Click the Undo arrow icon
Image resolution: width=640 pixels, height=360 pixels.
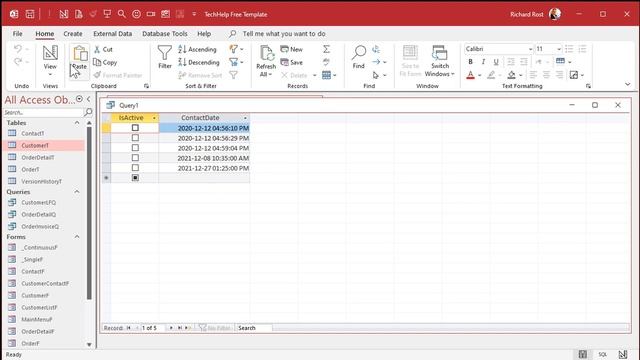click(18, 49)
